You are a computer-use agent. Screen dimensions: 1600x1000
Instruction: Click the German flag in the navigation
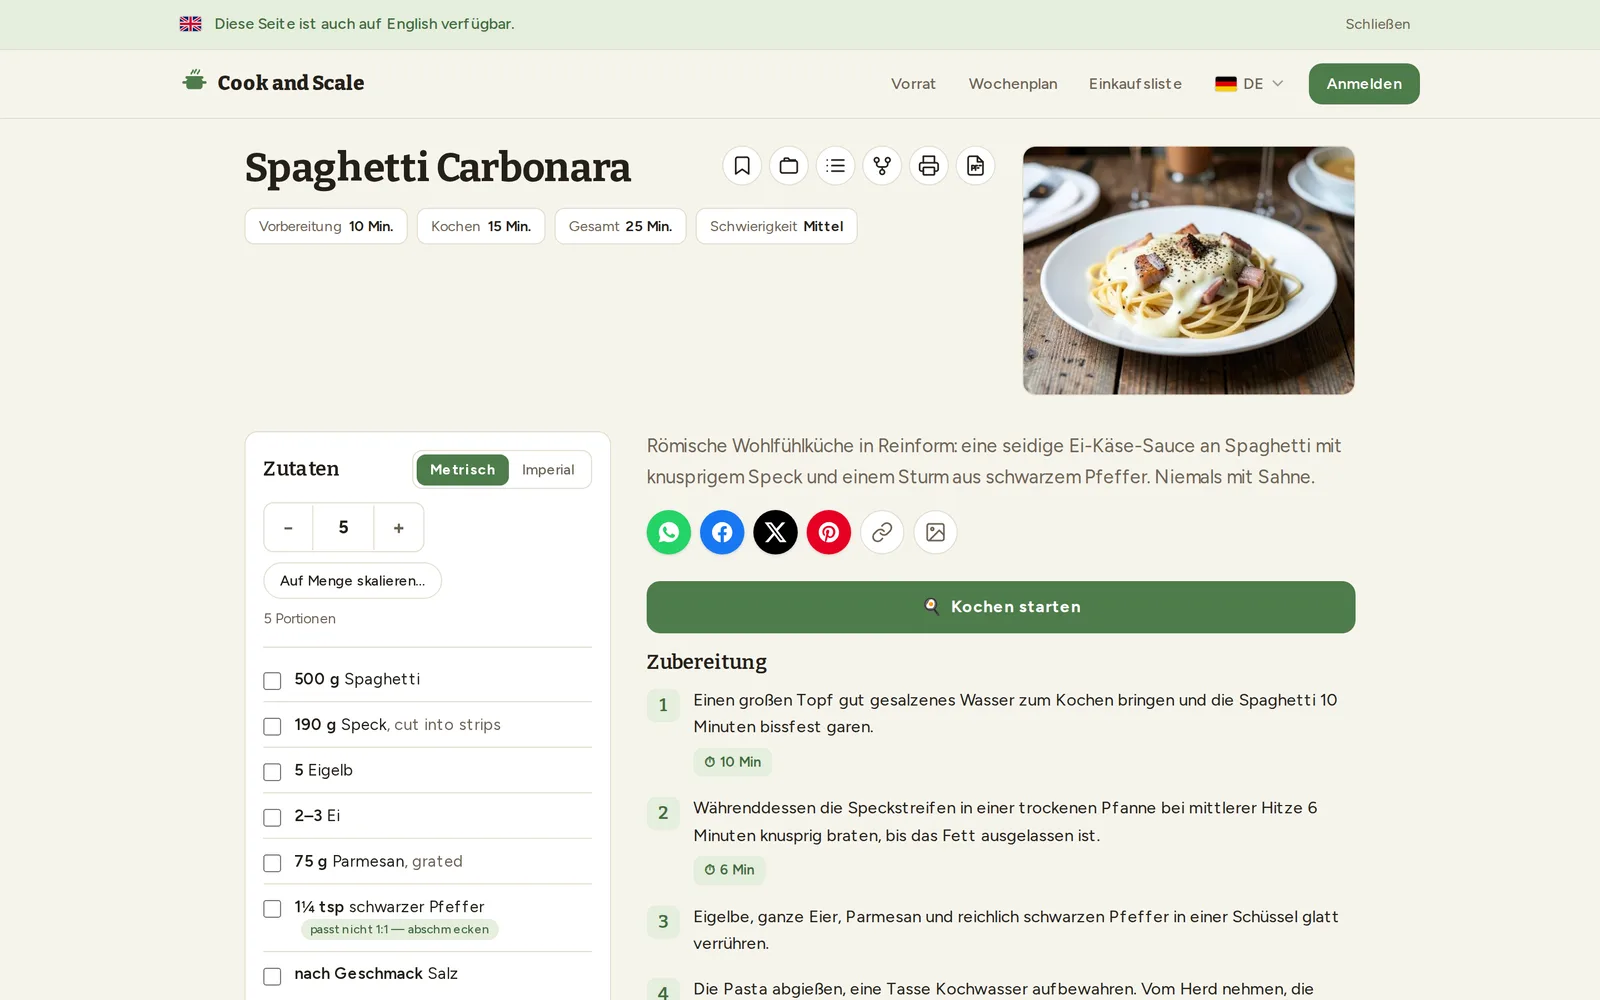tap(1226, 84)
